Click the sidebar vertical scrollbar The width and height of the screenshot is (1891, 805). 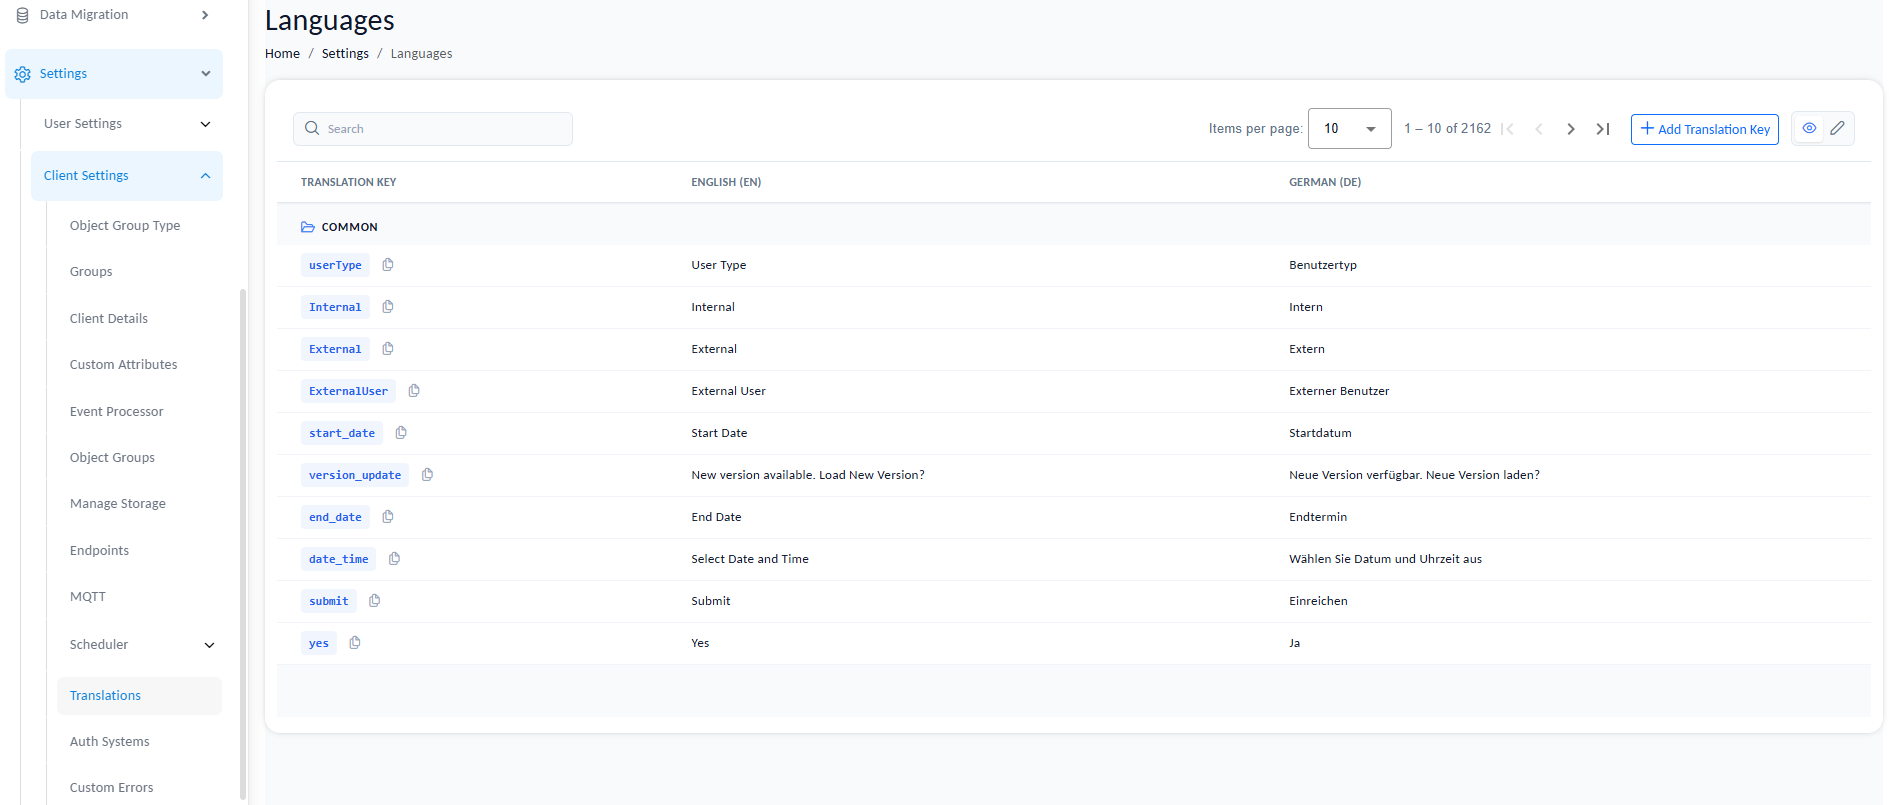pos(242,540)
